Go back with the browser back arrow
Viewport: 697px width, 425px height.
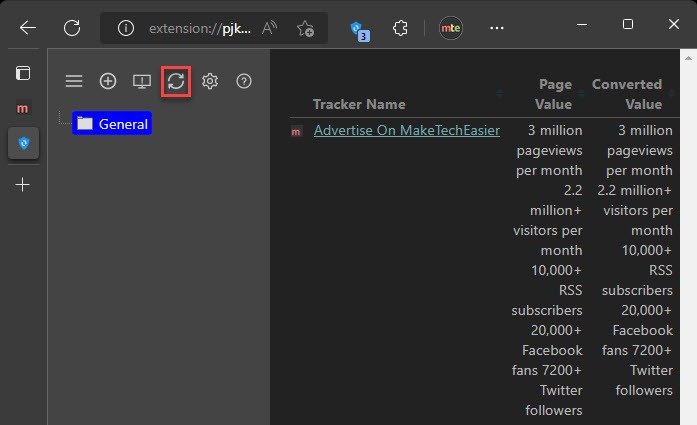pyautogui.click(x=28, y=28)
